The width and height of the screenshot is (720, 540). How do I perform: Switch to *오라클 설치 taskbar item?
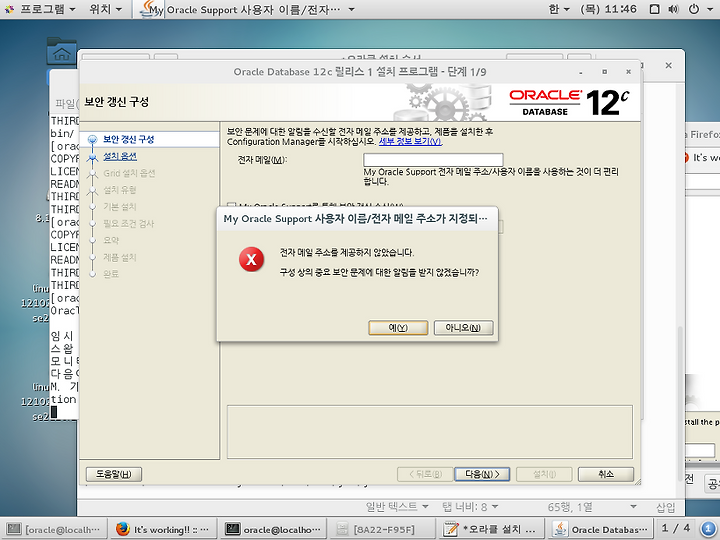(491, 529)
